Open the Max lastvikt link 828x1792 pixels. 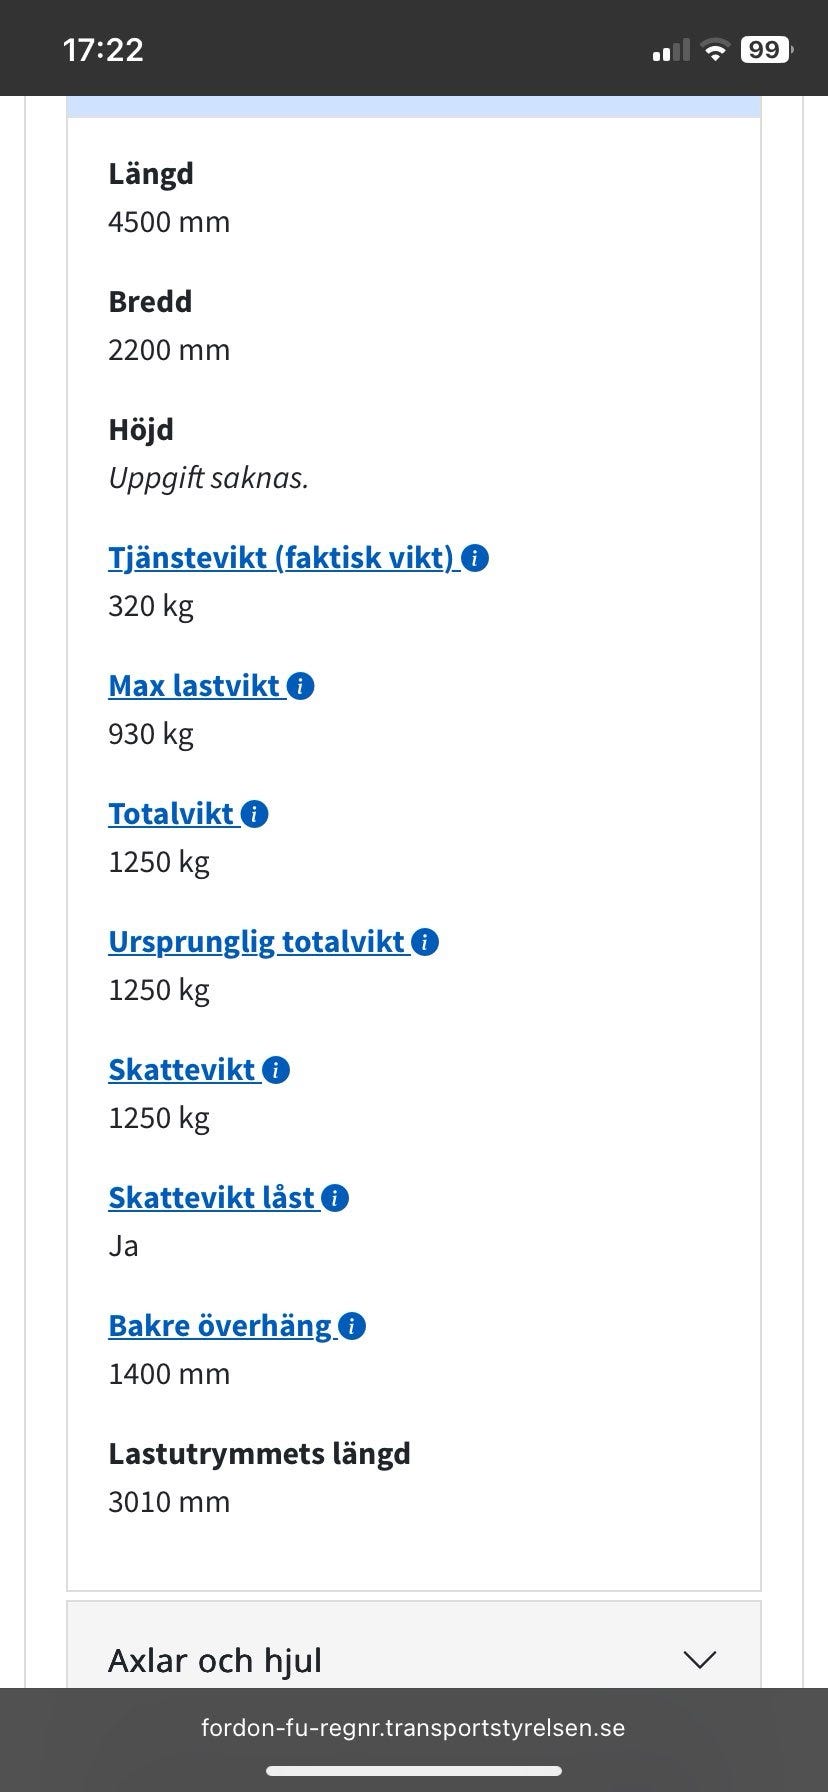pos(194,686)
